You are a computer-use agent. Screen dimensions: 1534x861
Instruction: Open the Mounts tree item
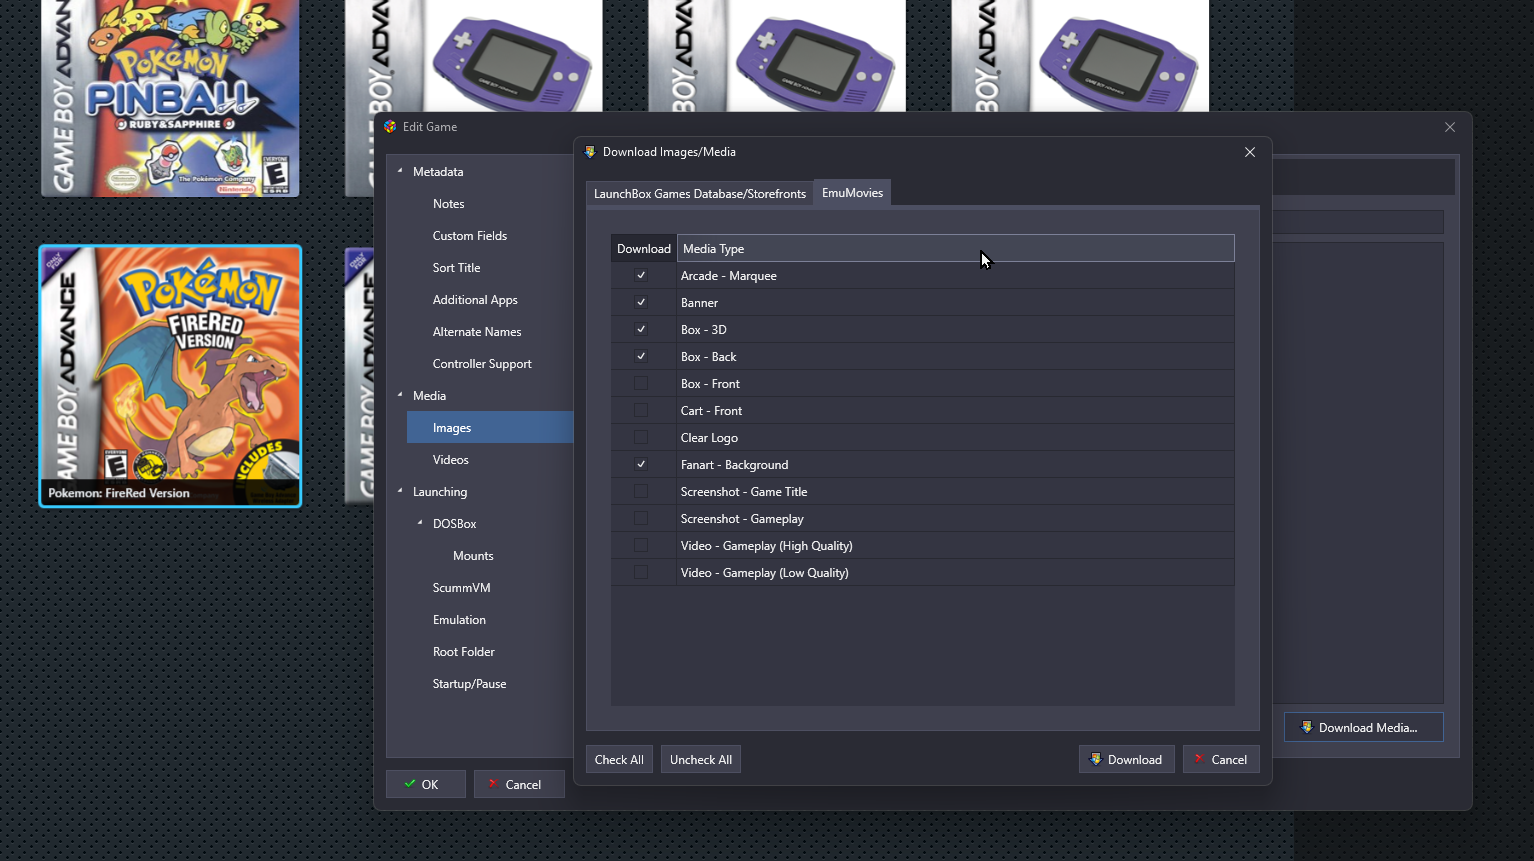[x=473, y=555]
